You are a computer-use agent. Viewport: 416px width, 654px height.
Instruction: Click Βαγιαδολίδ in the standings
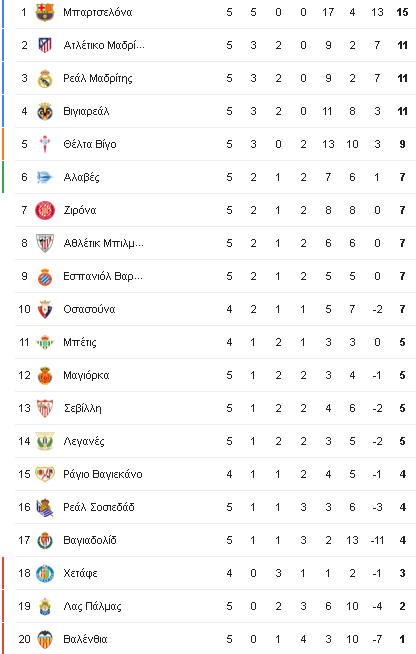click(x=90, y=540)
